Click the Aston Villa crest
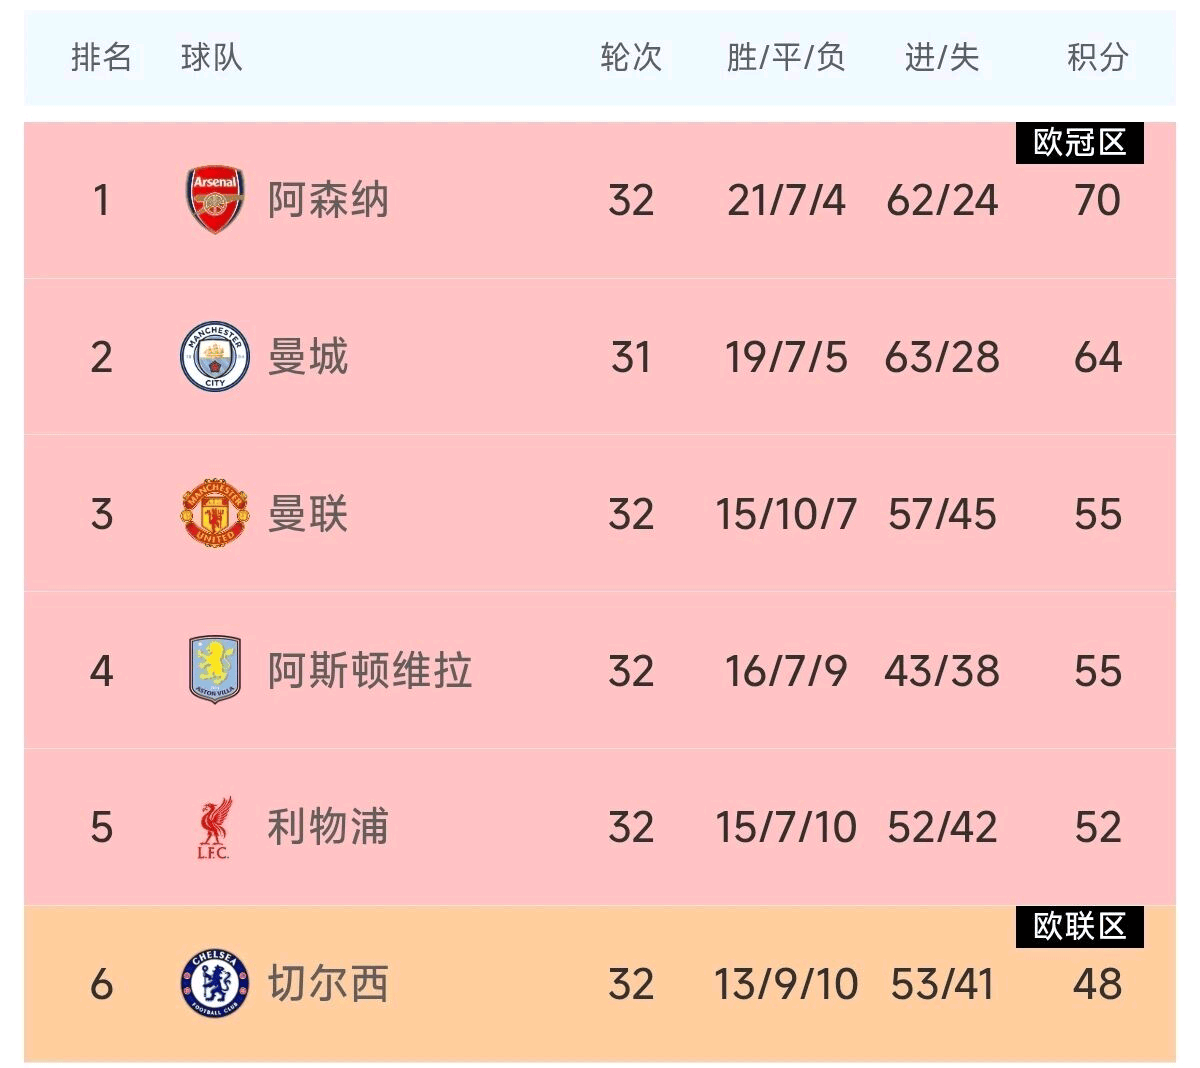The image size is (1200, 1068). tap(215, 670)
